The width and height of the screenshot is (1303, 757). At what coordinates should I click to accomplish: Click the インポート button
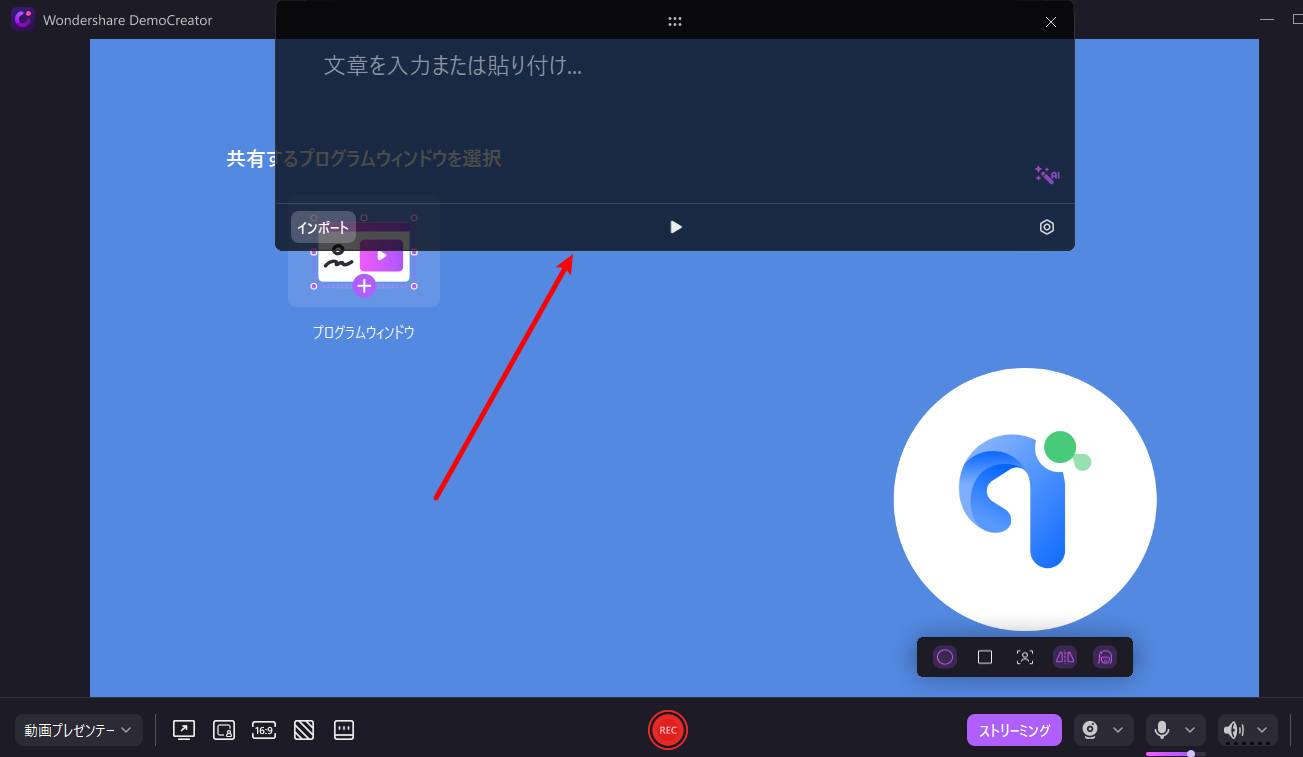coord(323,227)
